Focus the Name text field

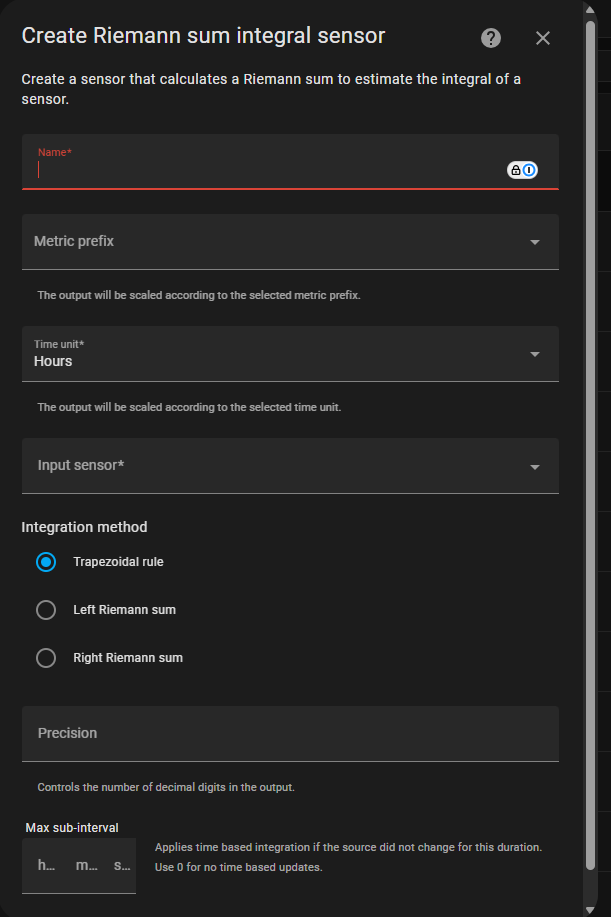(x=270, y=169)
